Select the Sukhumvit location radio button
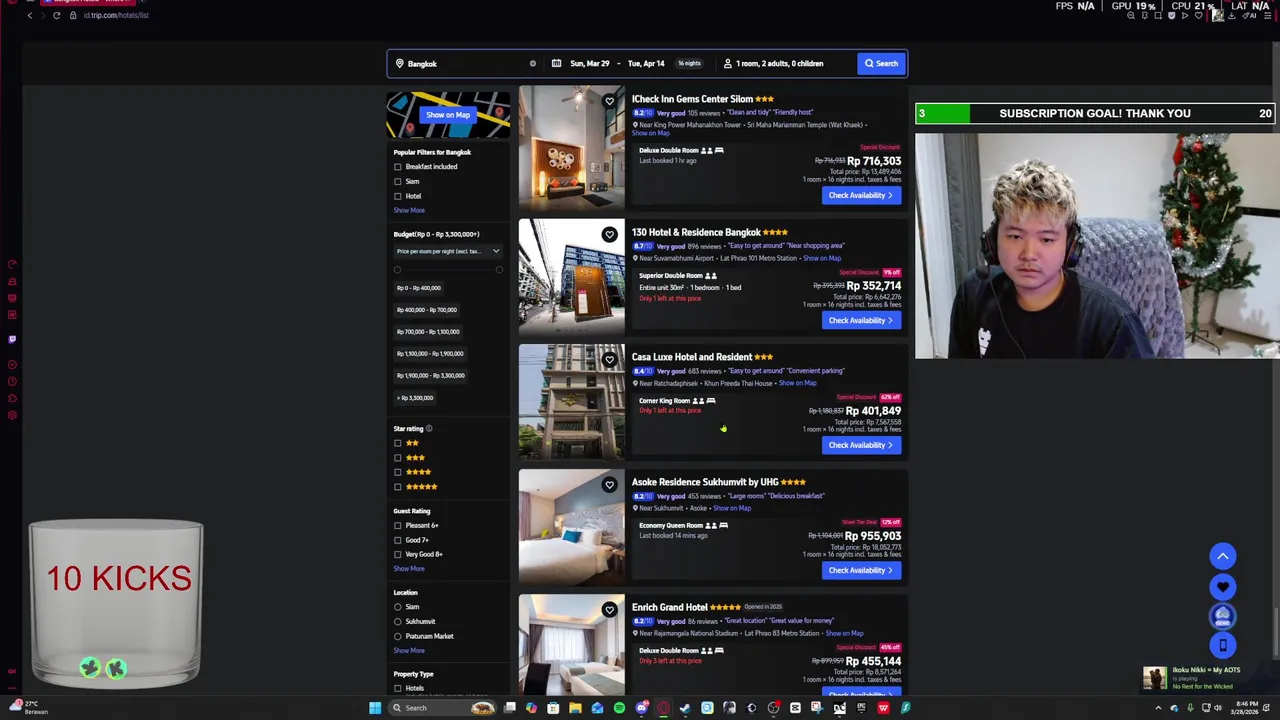Viewport: 1280px width, 720px height. [398, 621]
